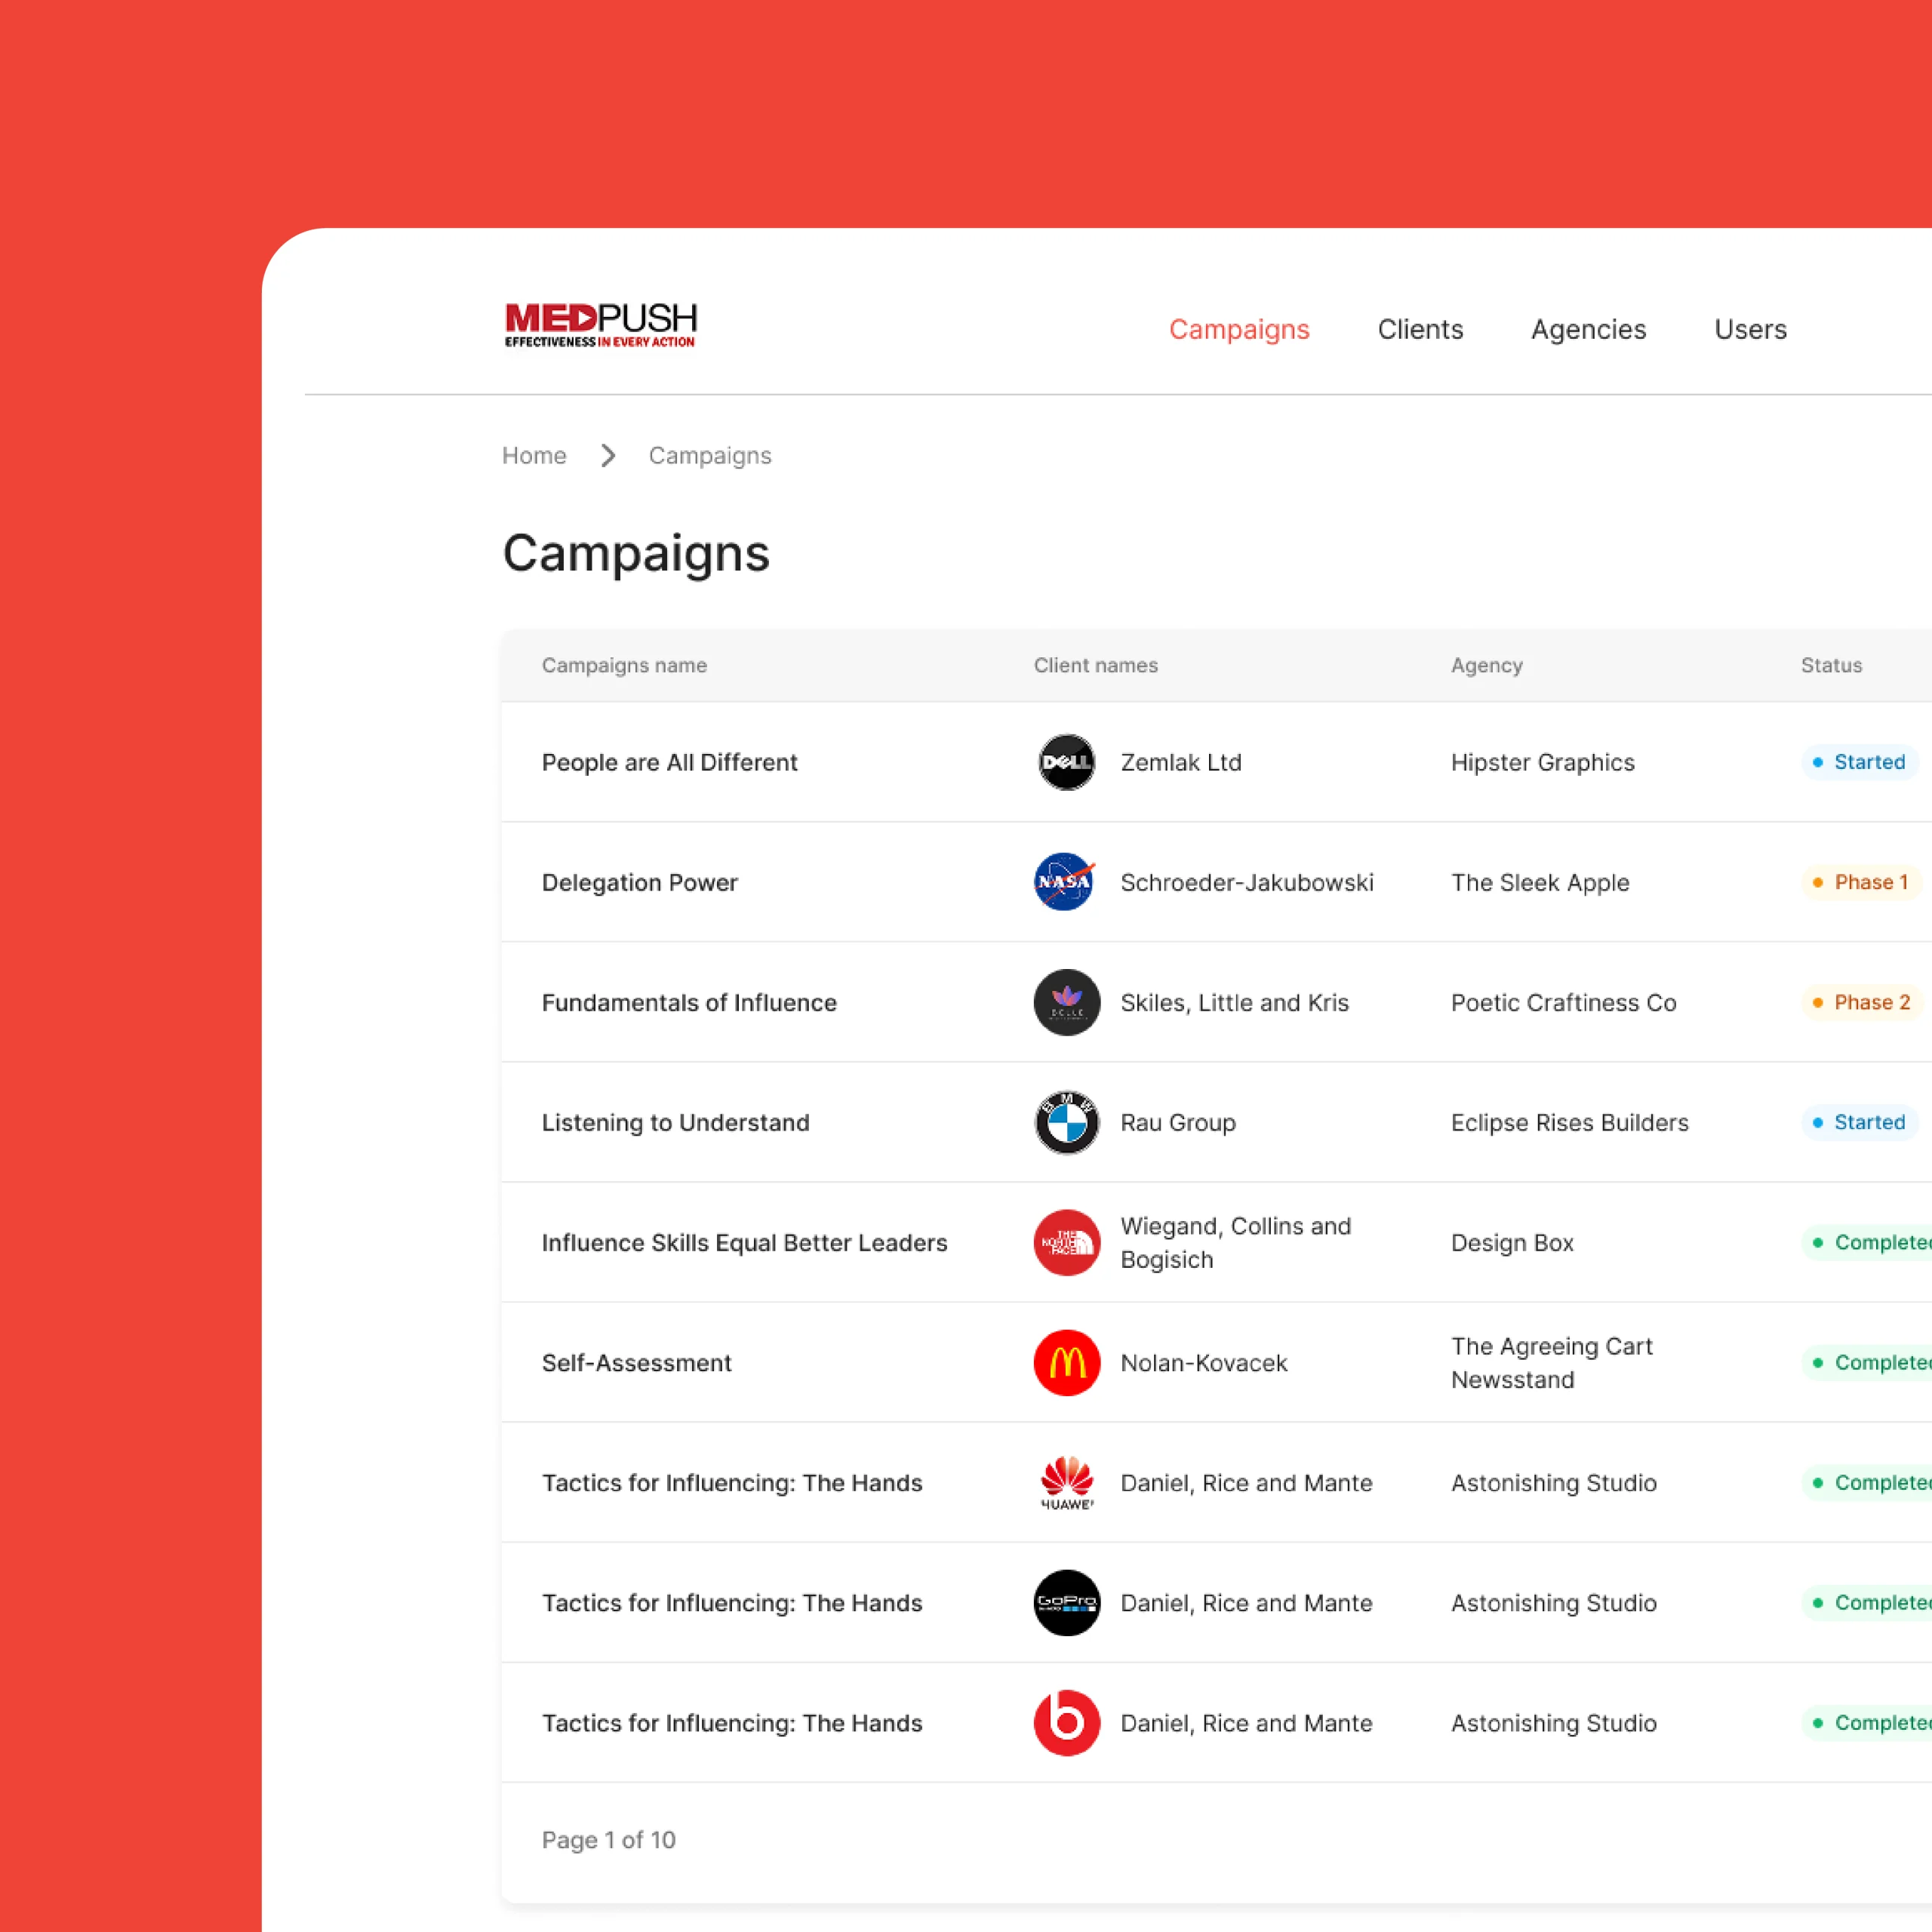The height and width of the screenshot is (1932, 1932).
Task: Click the breadcrumb chevron arrow
Action: [608, 456]
